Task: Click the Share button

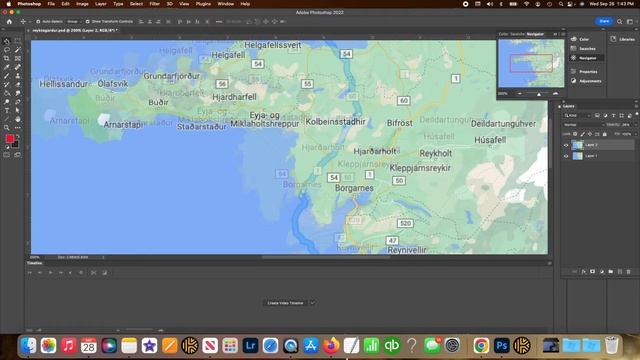Action: coord(604,21)
